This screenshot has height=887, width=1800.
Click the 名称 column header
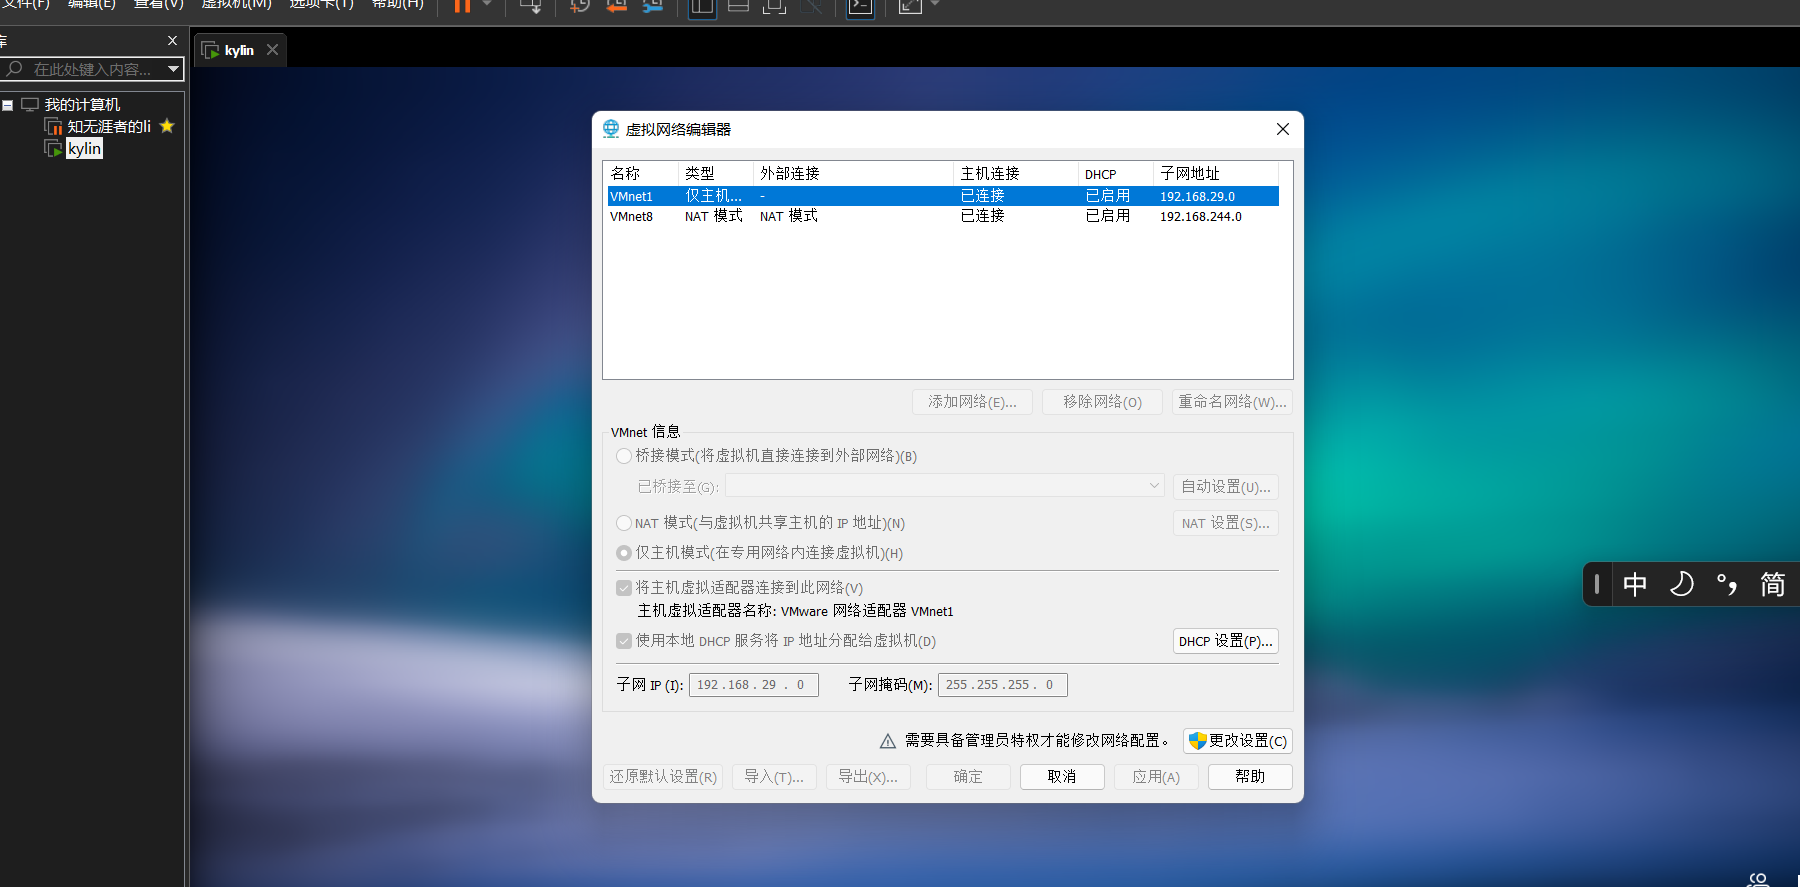[642, 173]
